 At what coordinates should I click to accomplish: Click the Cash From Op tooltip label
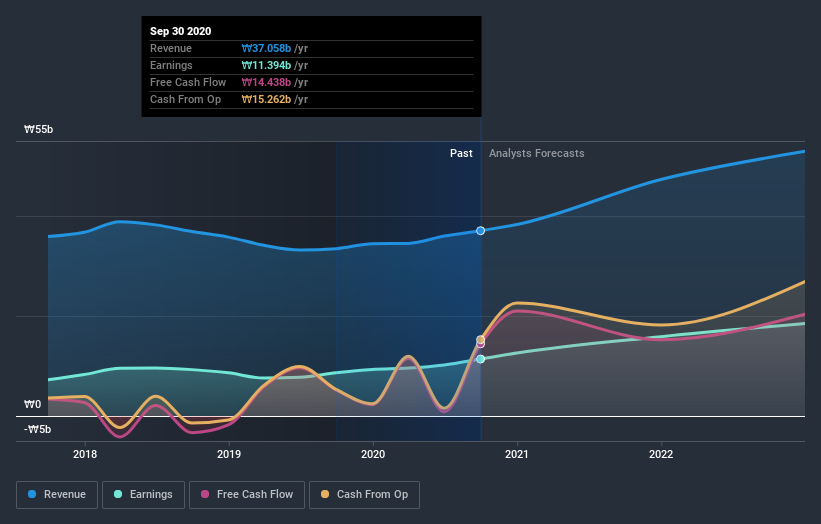(185, 99)
